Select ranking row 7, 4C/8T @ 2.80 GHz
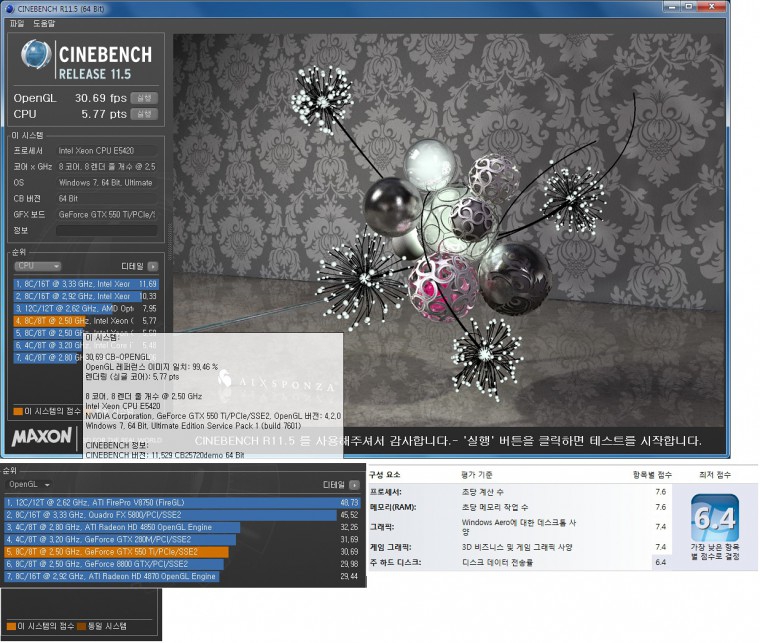 (48, 358)
